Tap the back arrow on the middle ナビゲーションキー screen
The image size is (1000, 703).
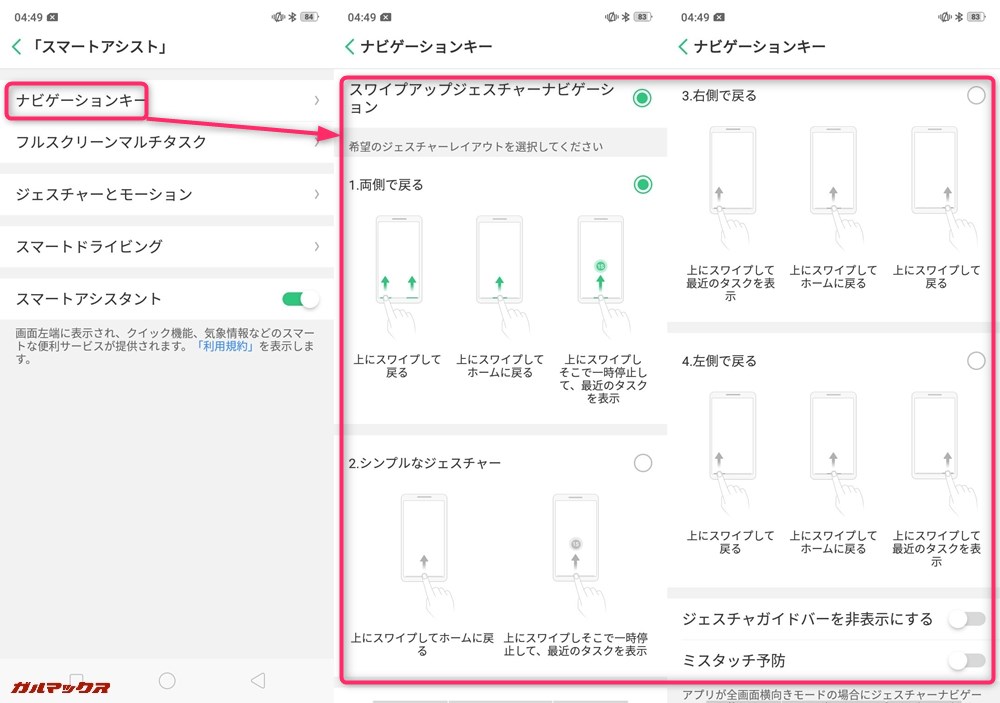tap(350, 46)
